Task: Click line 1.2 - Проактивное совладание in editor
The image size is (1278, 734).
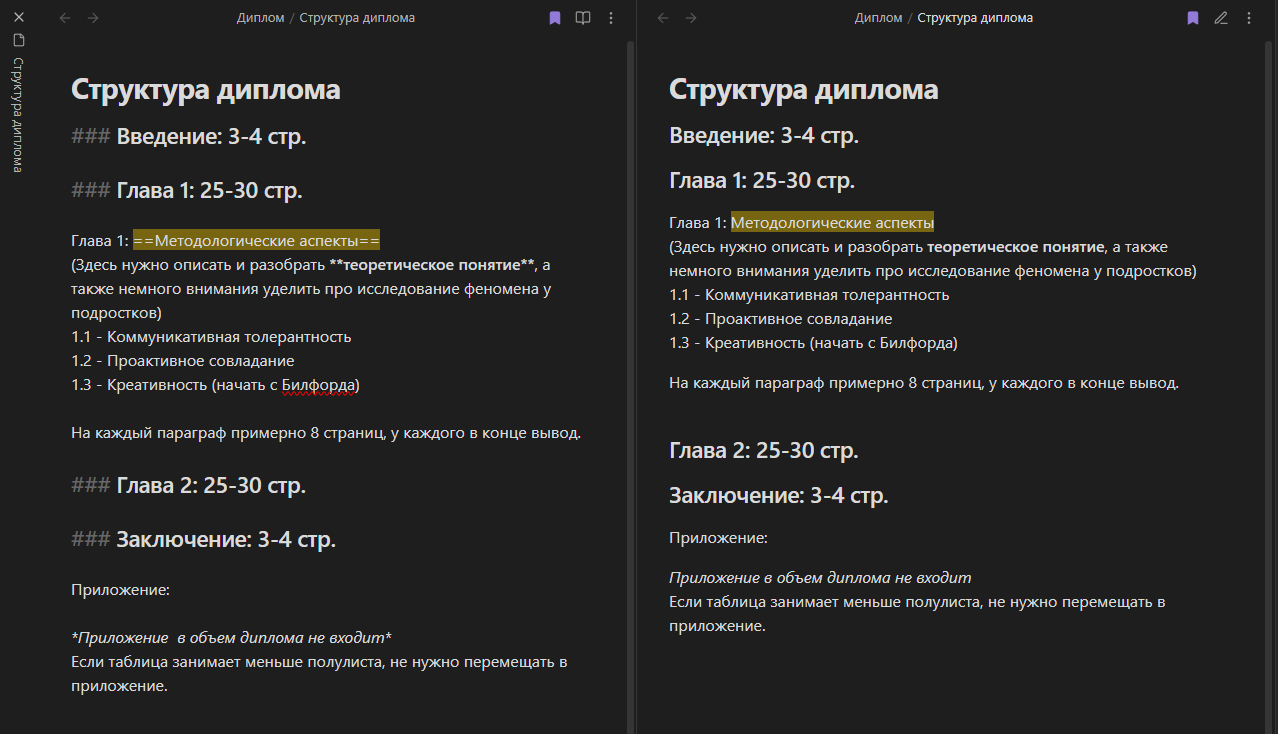Action: (x=183, y=361)
